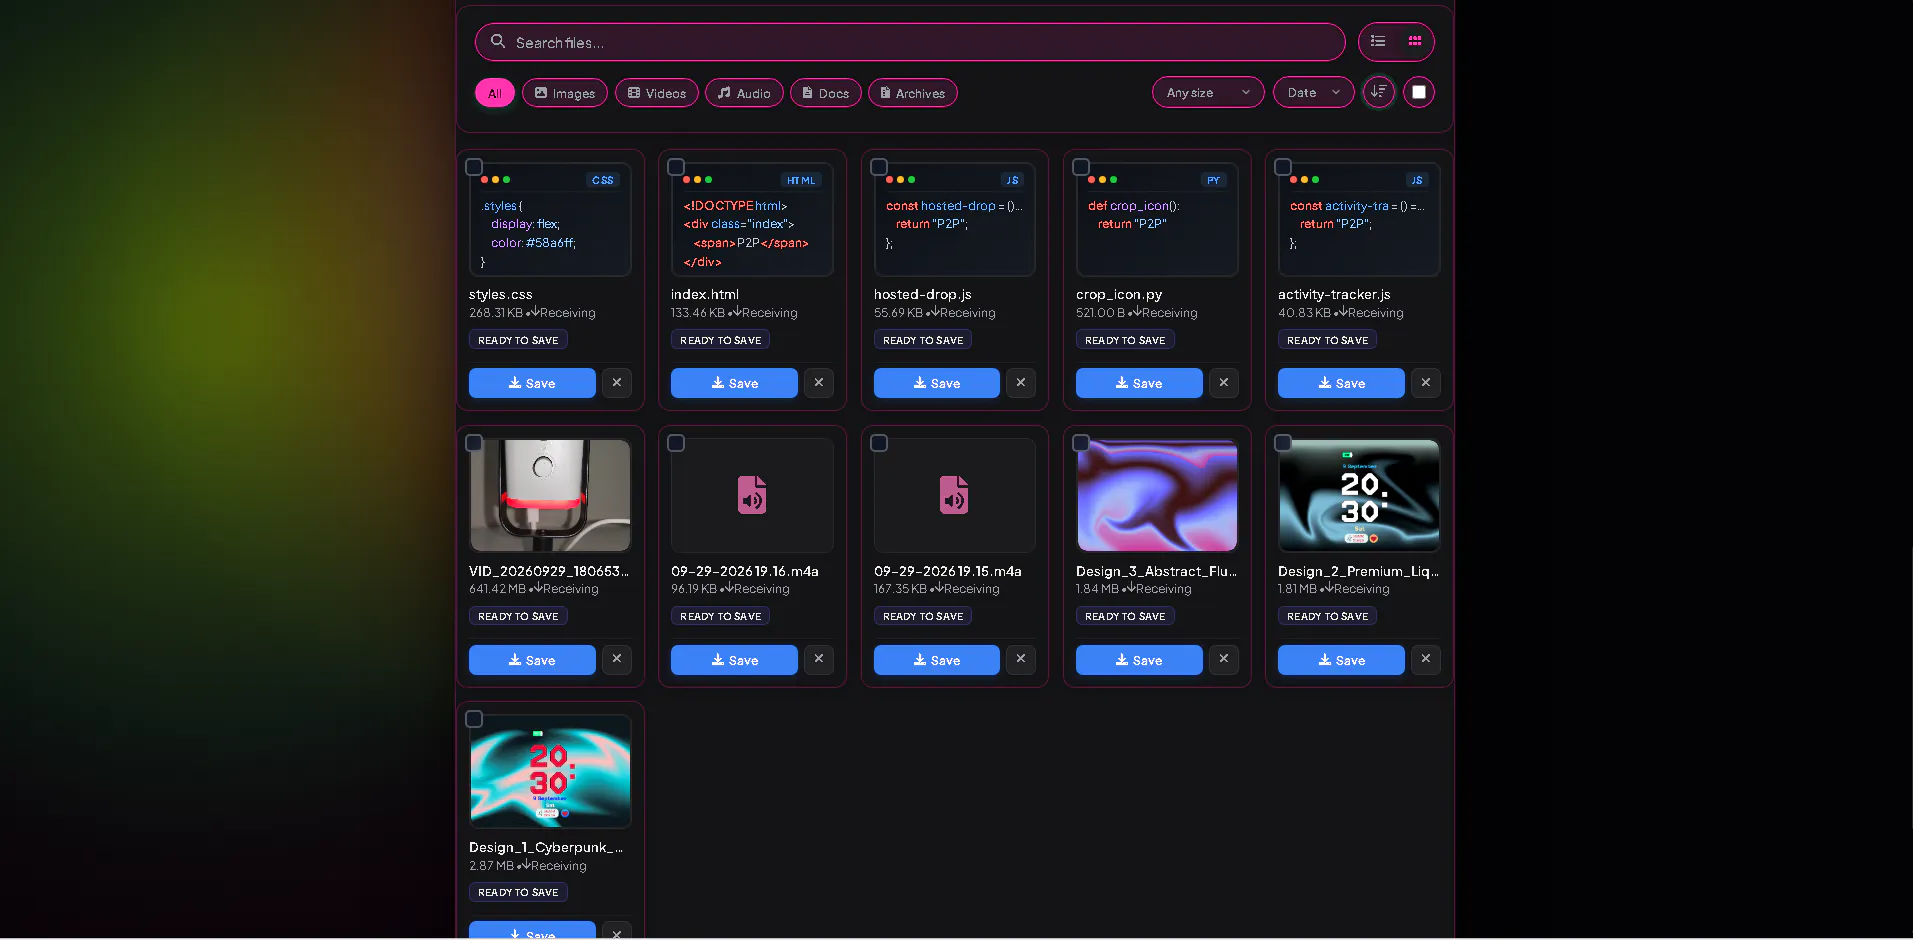Focus the Search files input
This screenshot has height=940, width=1913.
(910, 42)
